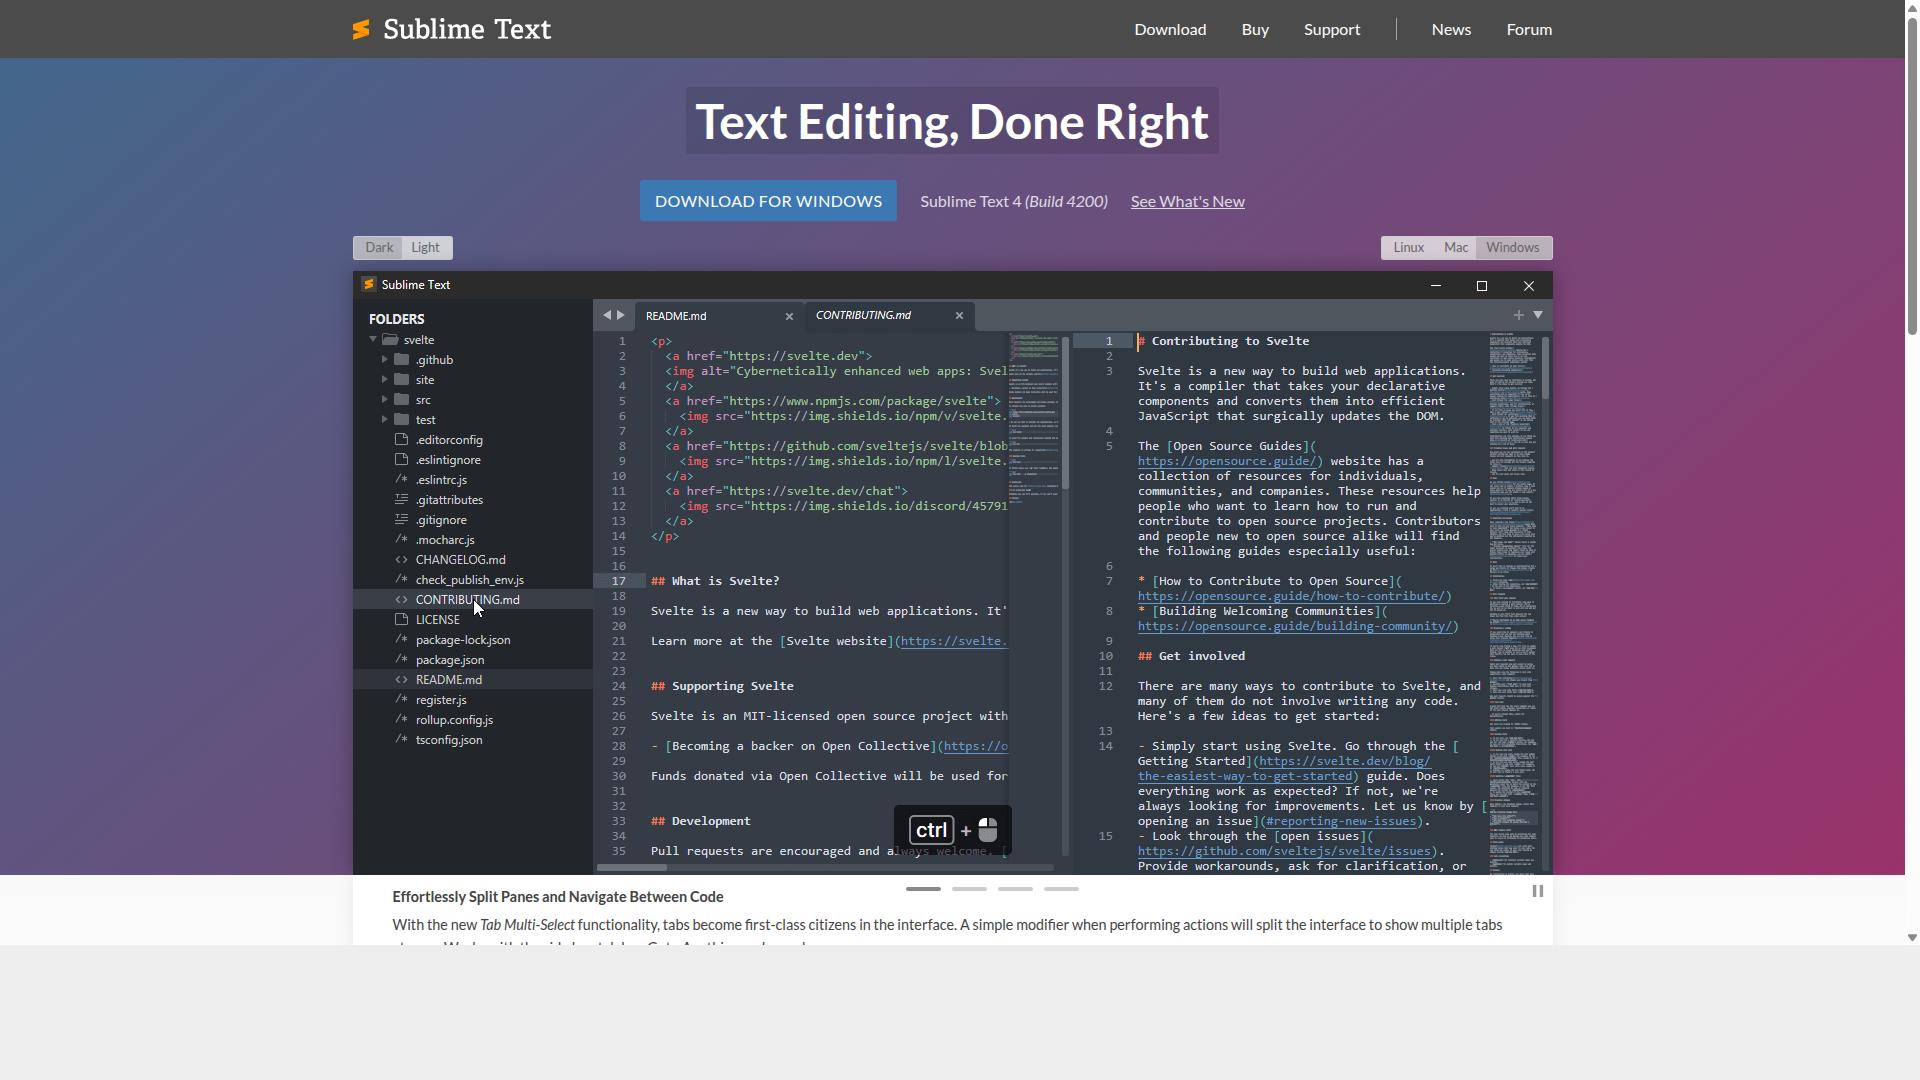Switch to the README.md tab

(718, 316)
